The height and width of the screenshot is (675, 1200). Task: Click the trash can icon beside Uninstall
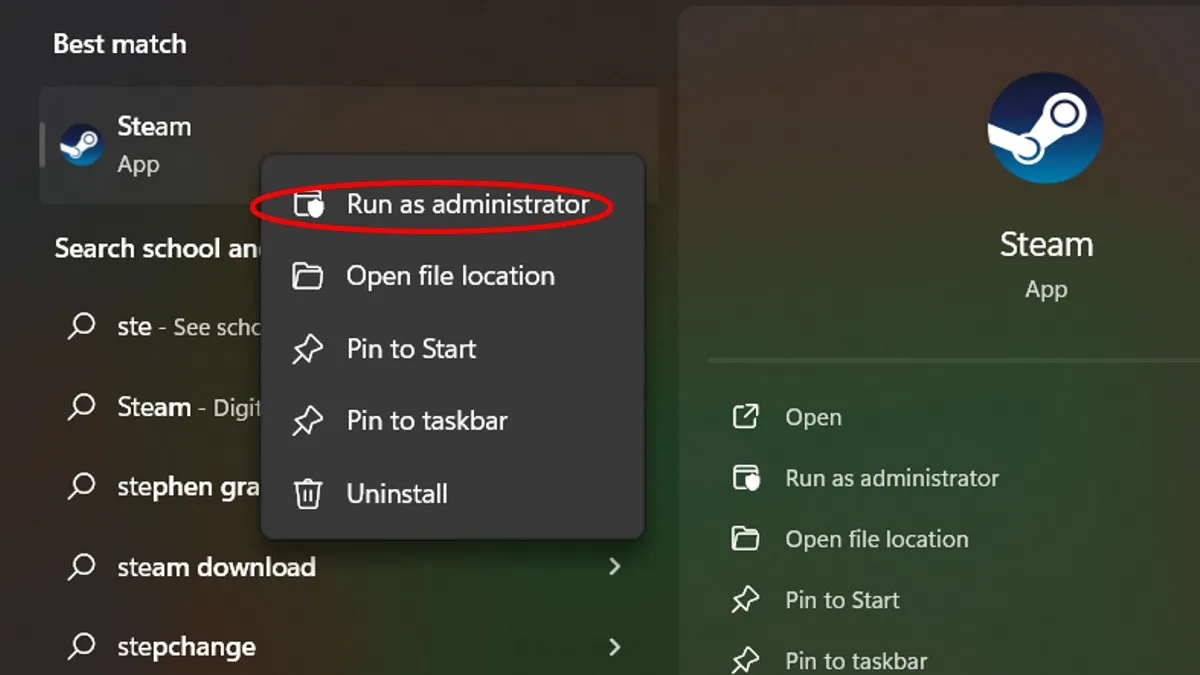pyautogui.click(x=307, y=493)
